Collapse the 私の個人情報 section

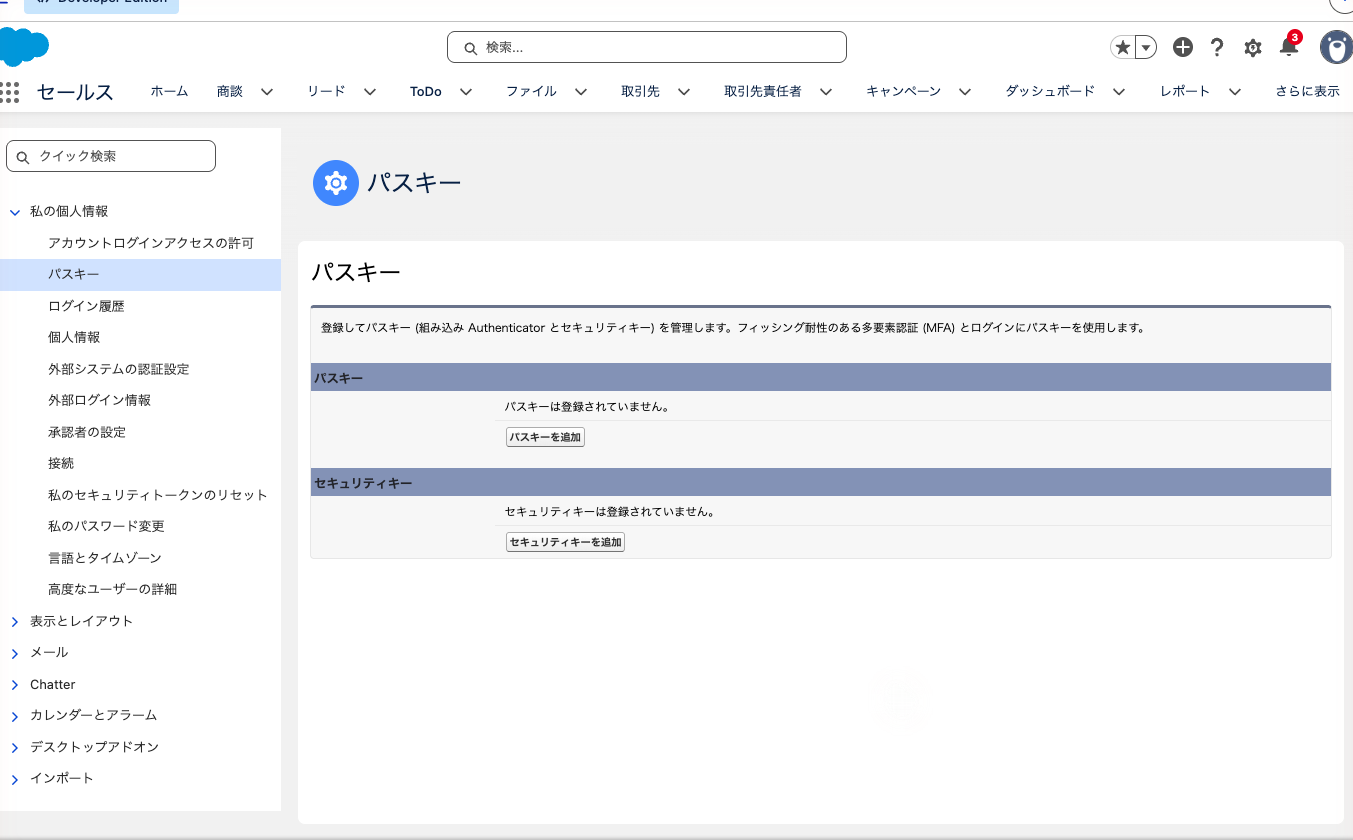(15, 212)
